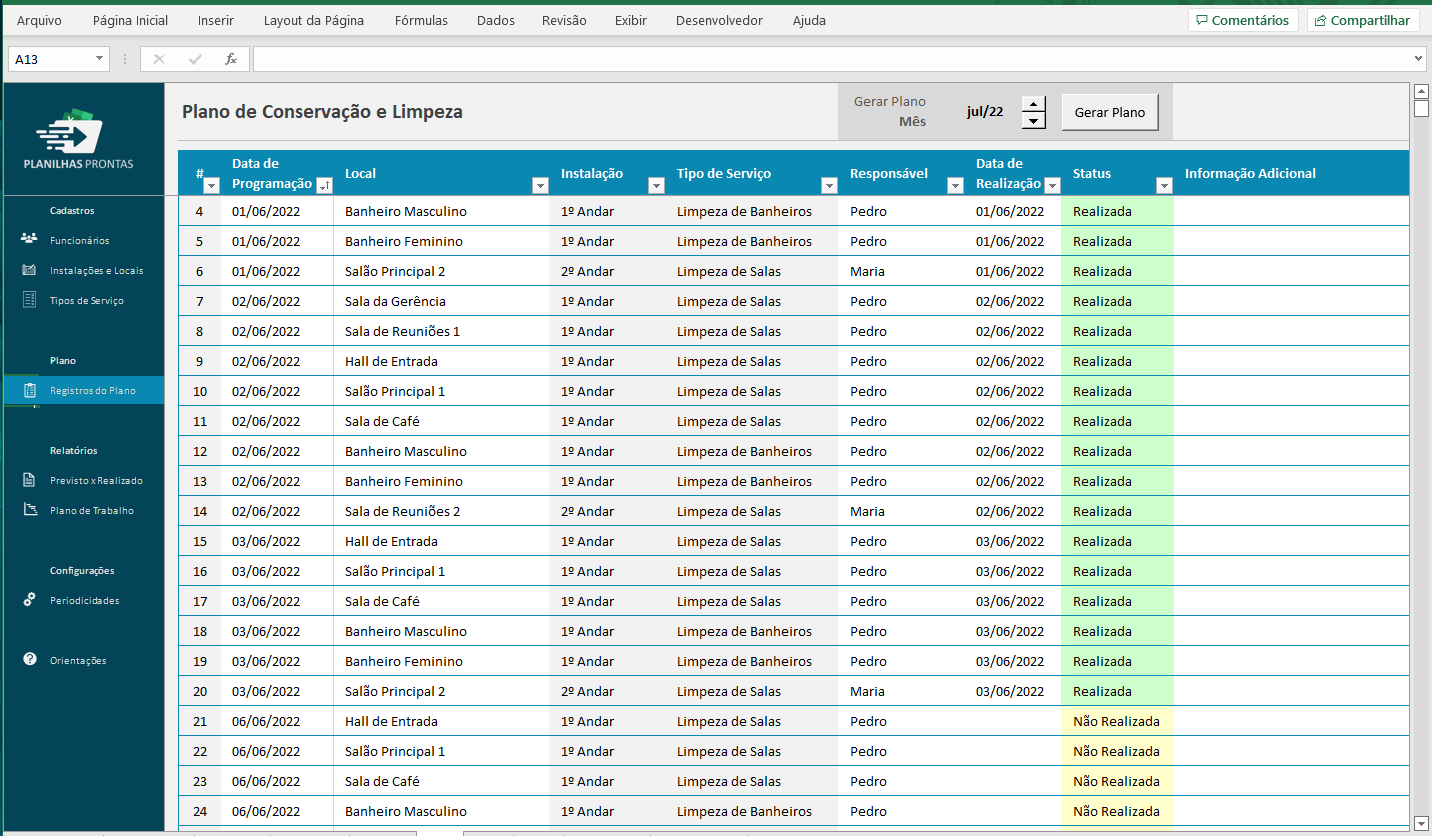Image resolution: width=1432 pixels, height=836 pixels.
Task: Click the insert function fx icon
Action: (x=230, y=59)
